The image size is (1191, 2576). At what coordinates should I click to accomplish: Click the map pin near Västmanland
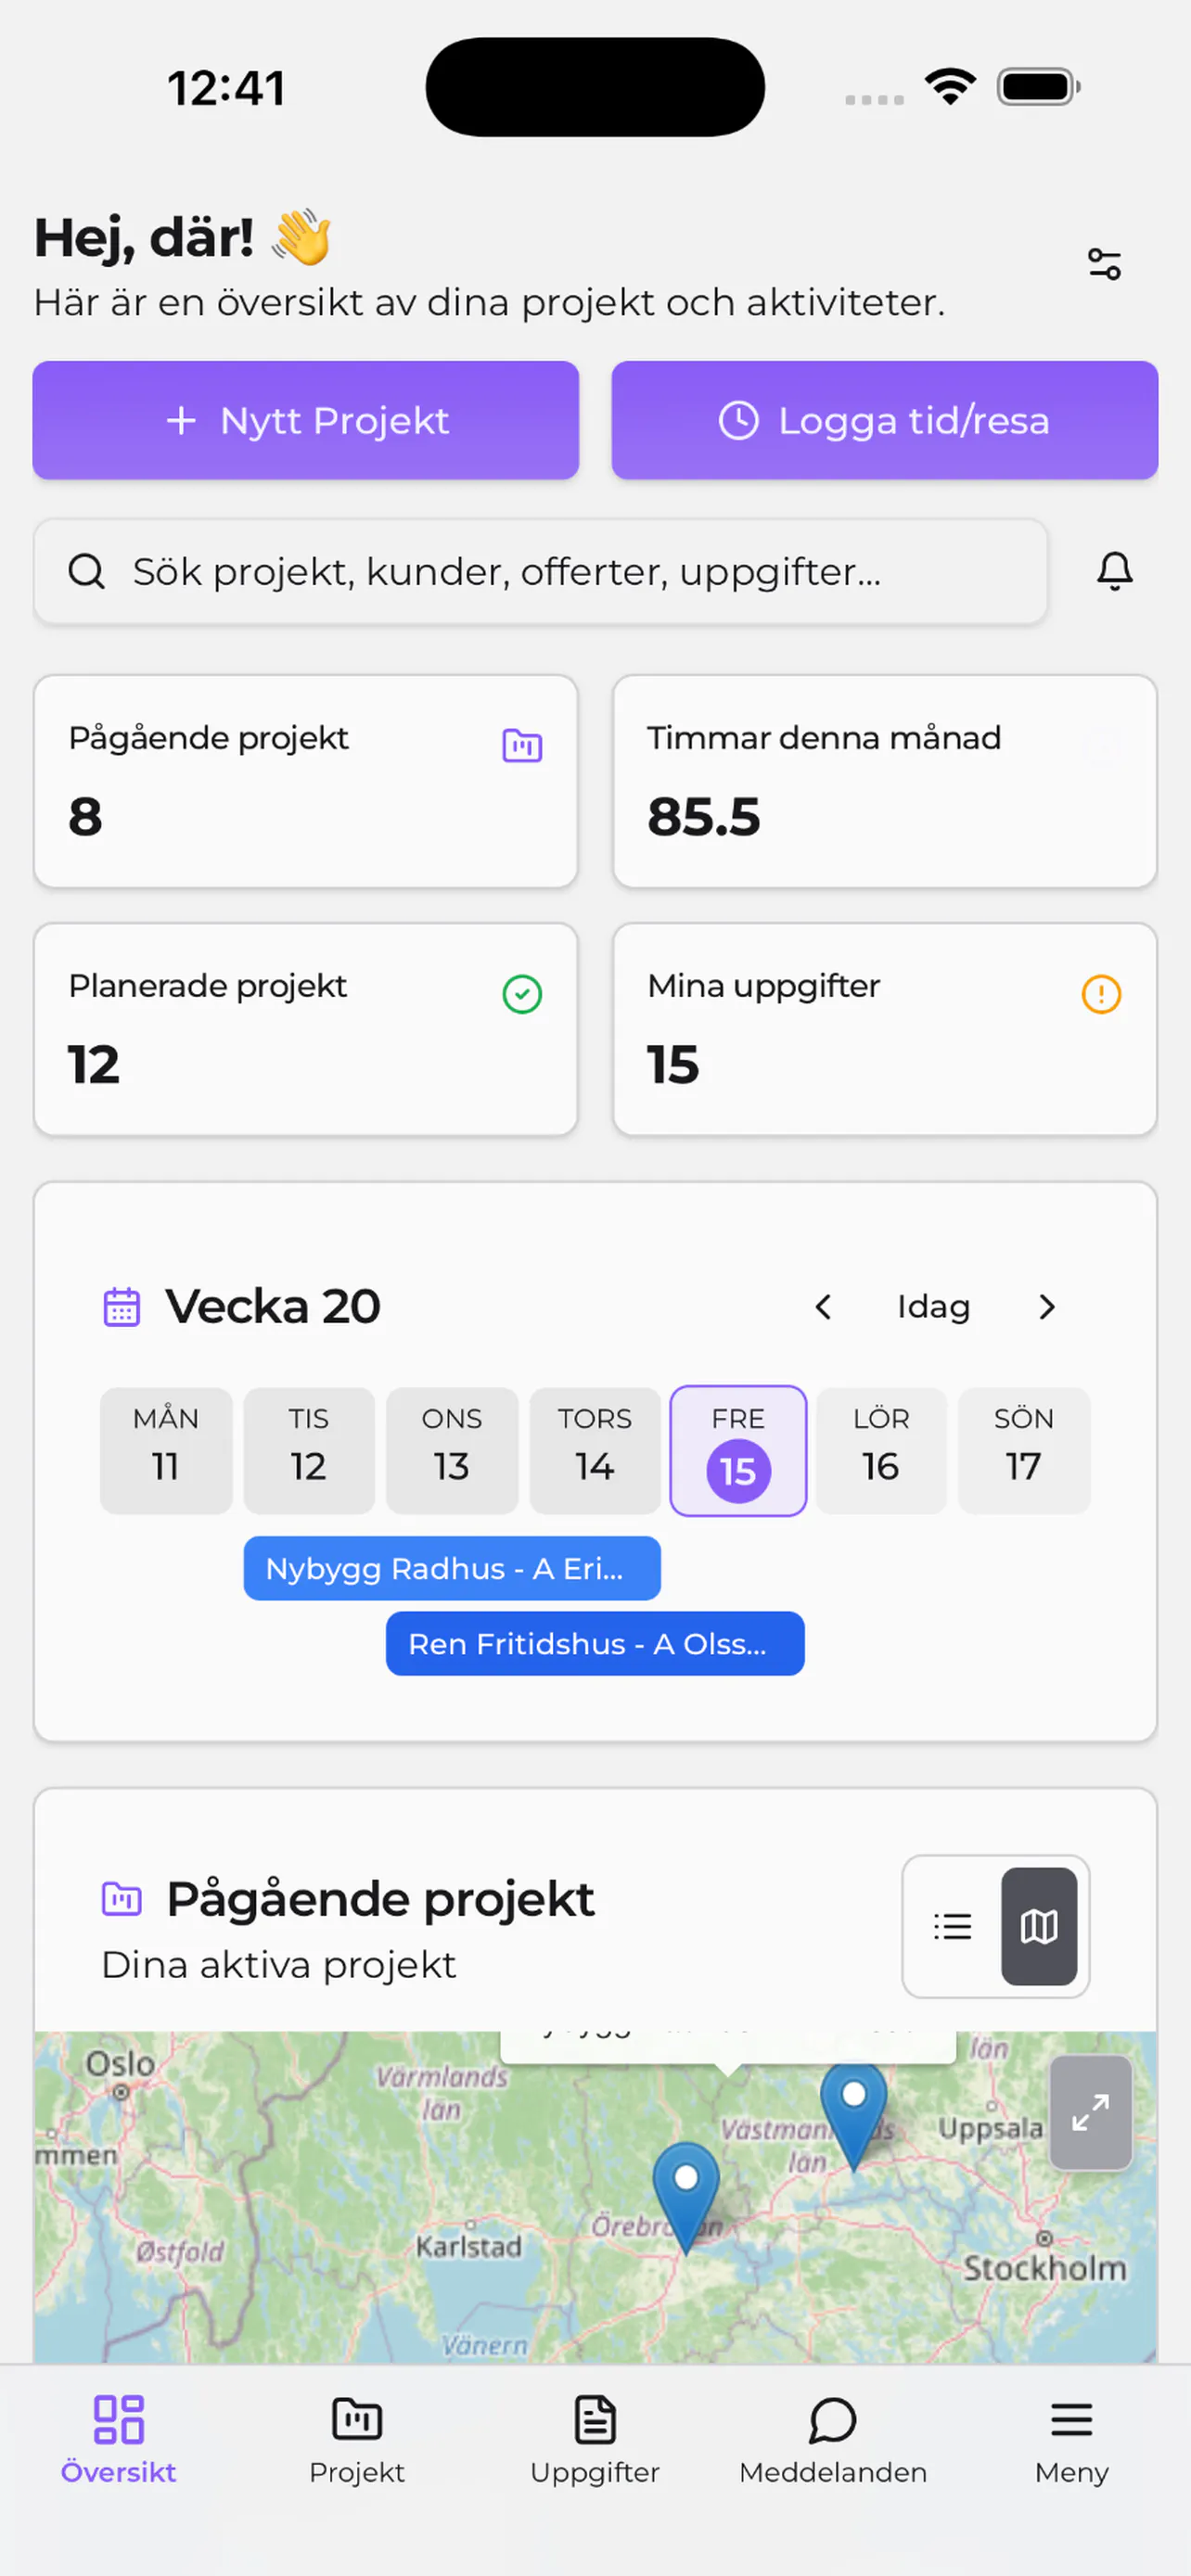pos(853,2114)
